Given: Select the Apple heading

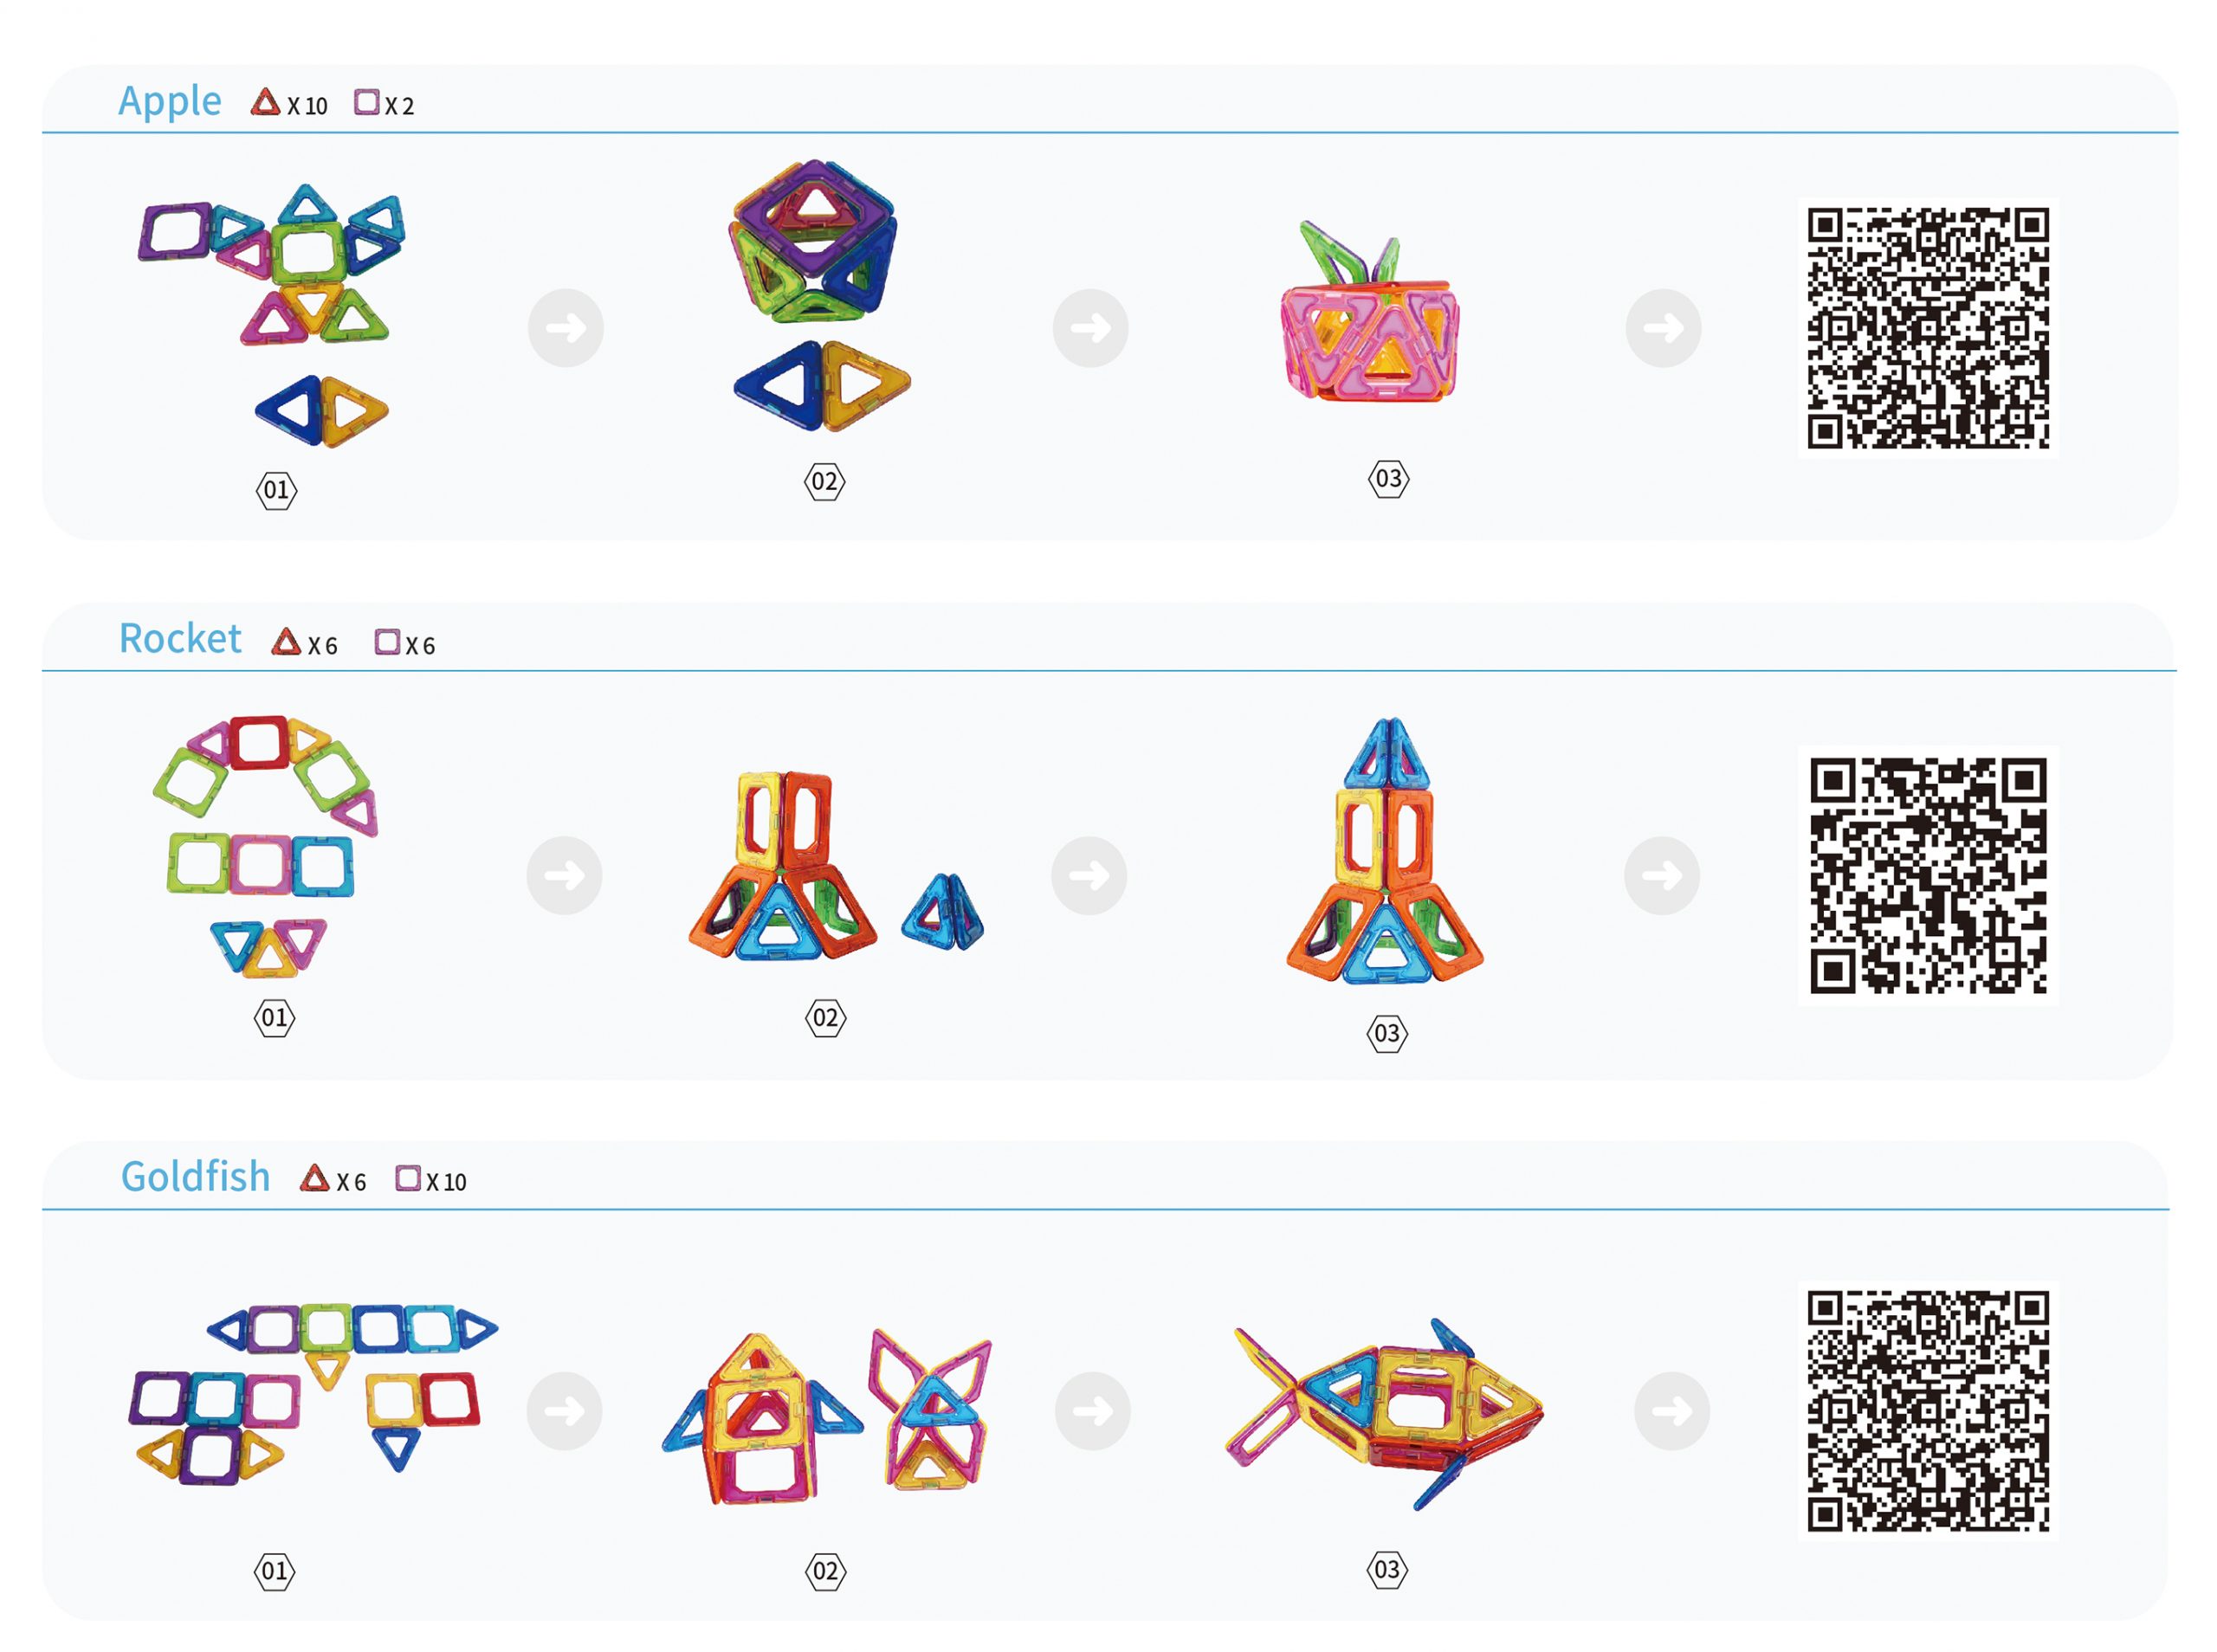Looking at the screenshot, I should (170, 102).
